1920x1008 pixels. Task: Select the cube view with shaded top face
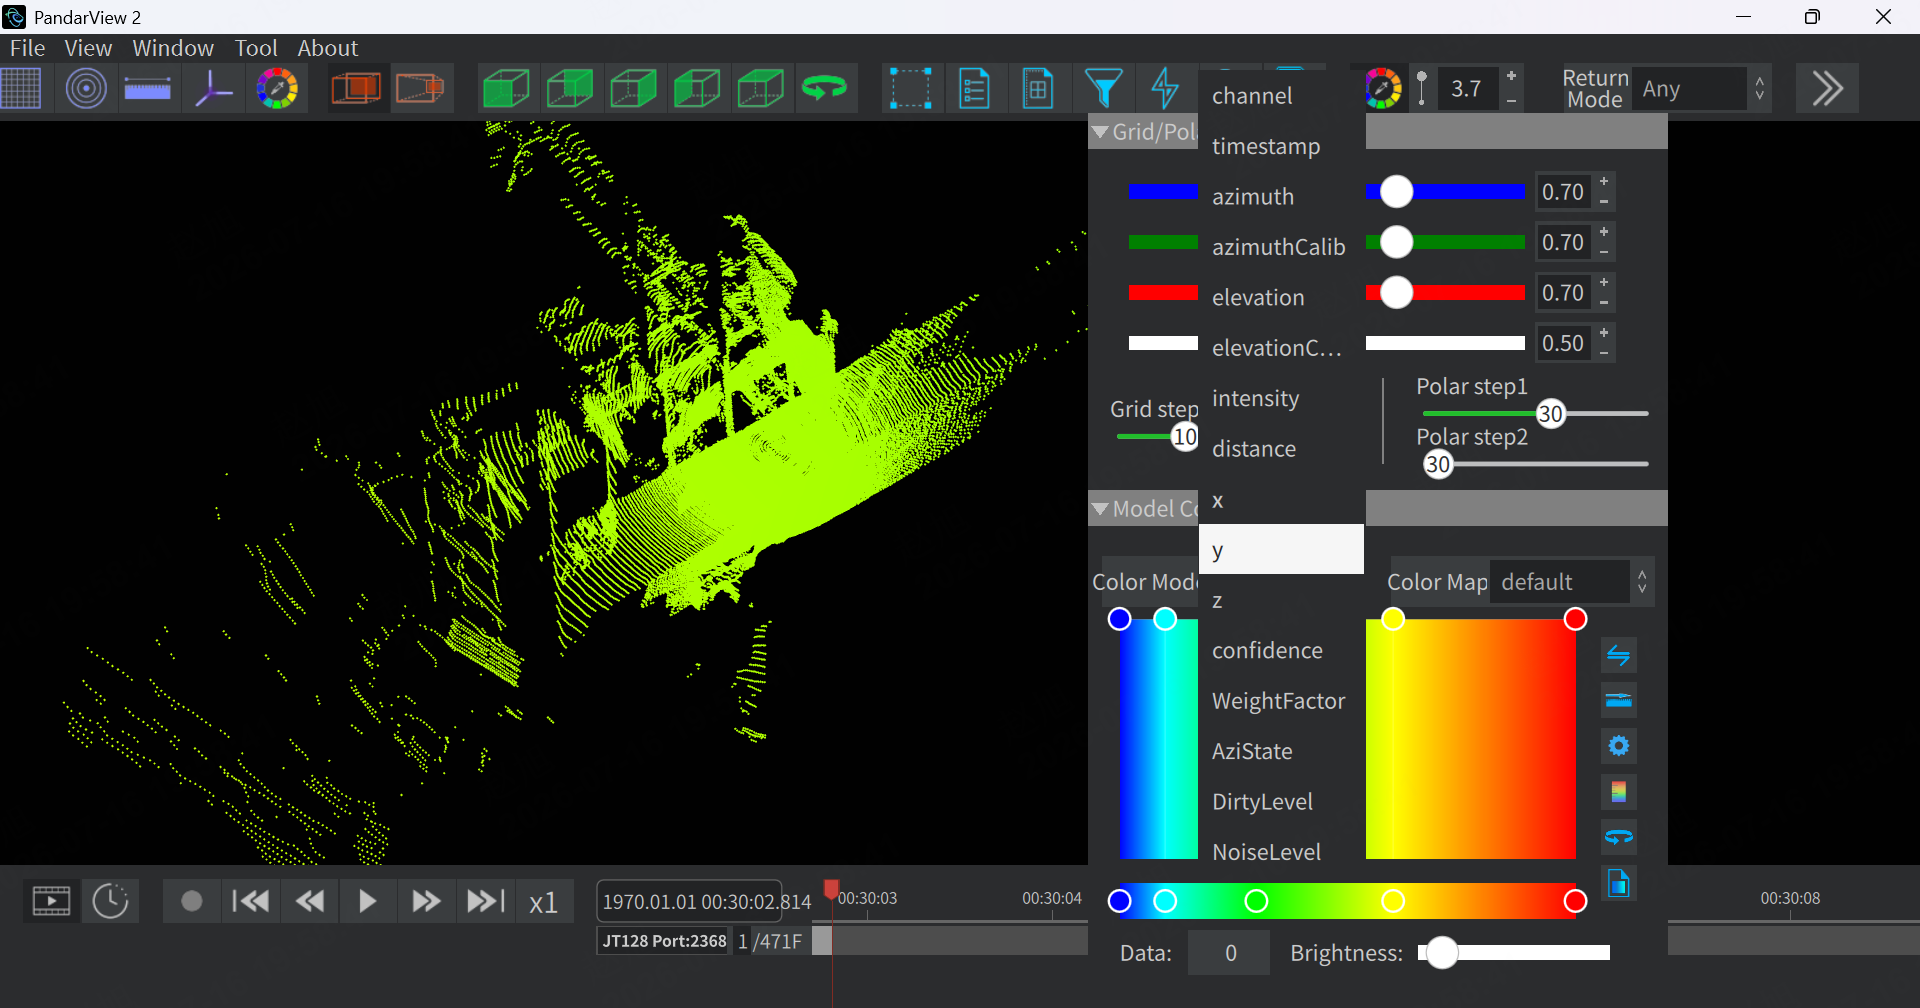coord(760,89)
